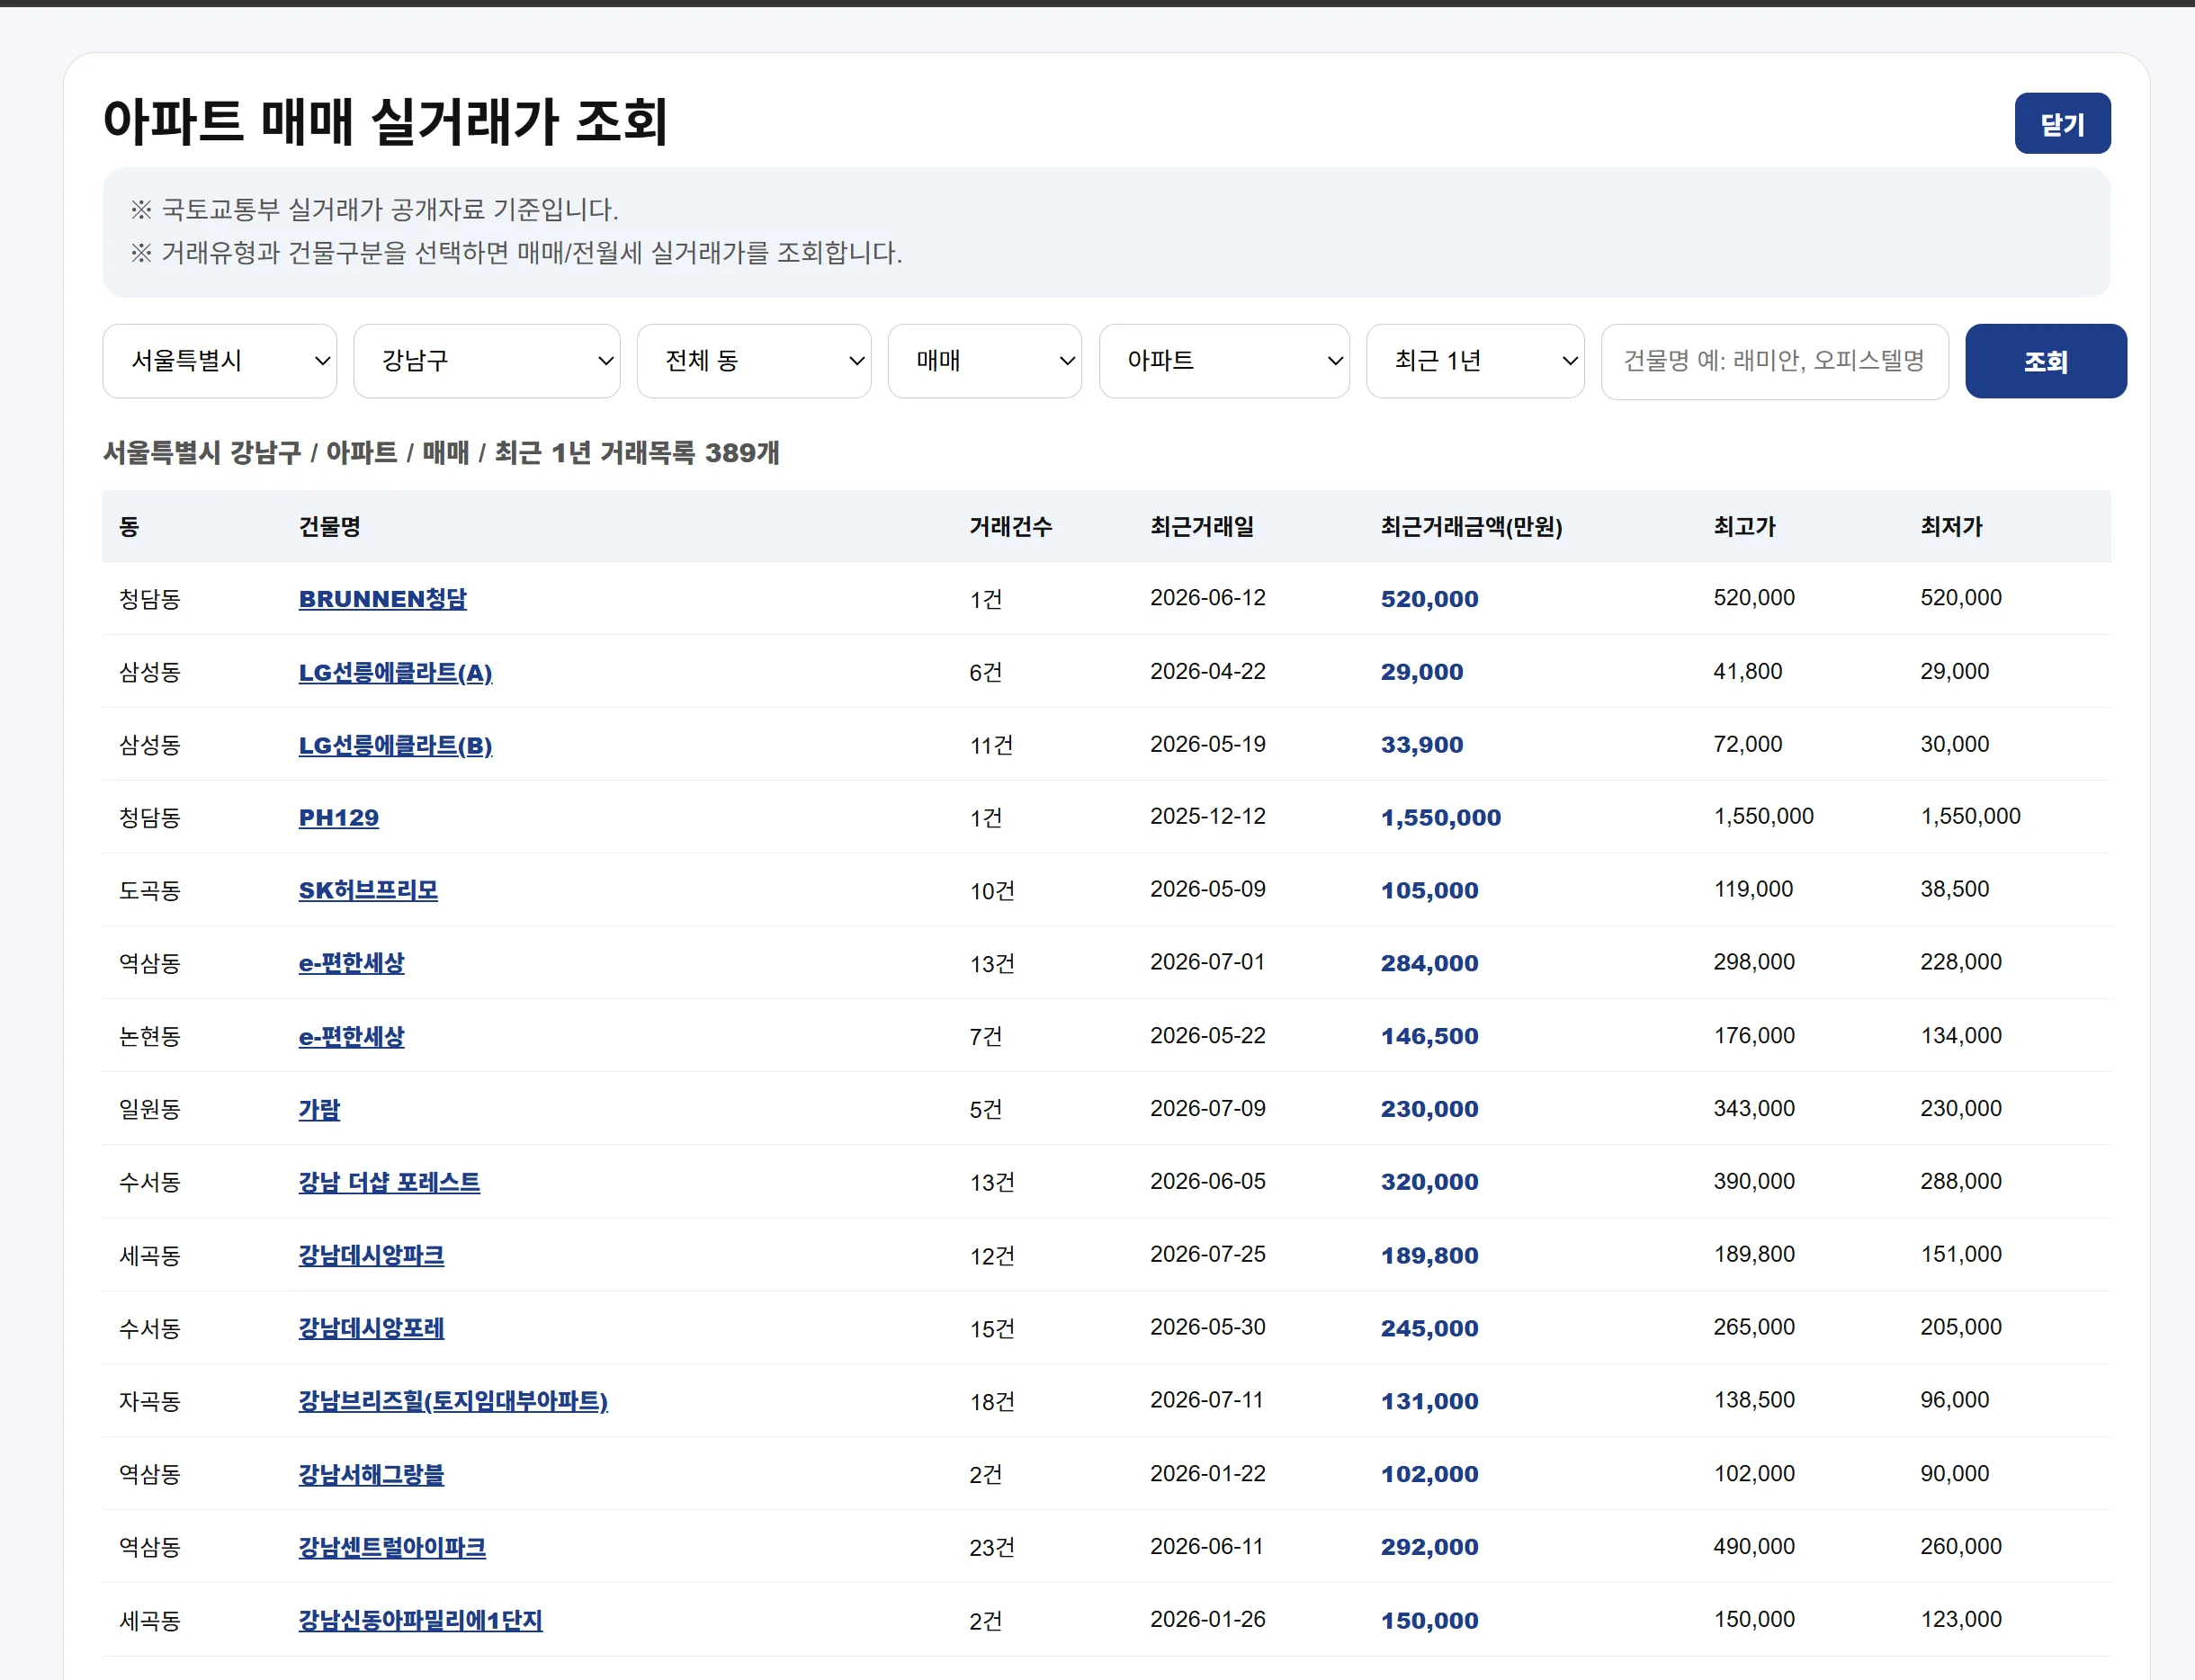Open the 서울특별시 city dropdown

pyautogui.click(x=220, y=361)
